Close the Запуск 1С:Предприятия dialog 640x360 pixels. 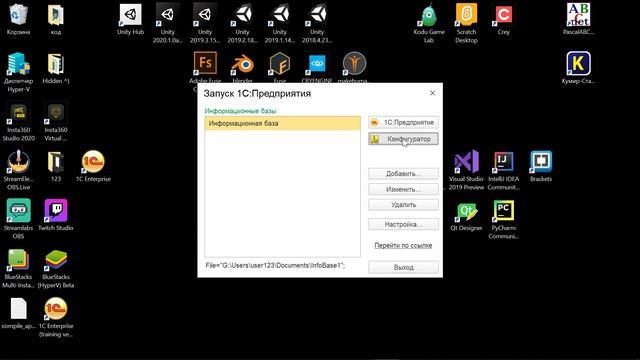pos(433,93)
